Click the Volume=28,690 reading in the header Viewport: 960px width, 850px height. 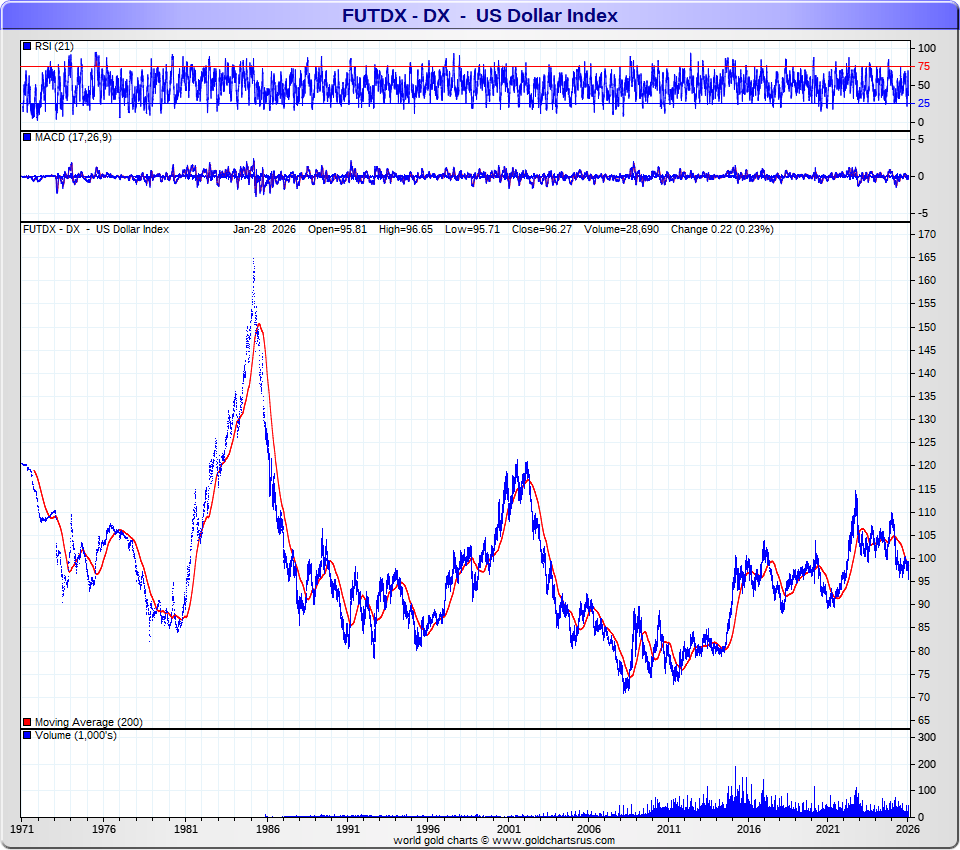(624, 229)
